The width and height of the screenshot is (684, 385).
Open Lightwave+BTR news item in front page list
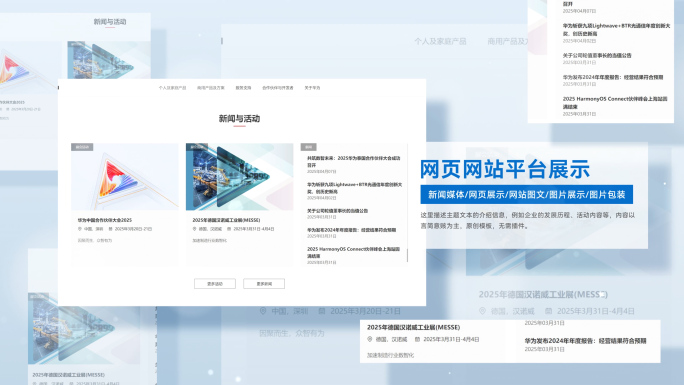point(354,188)
